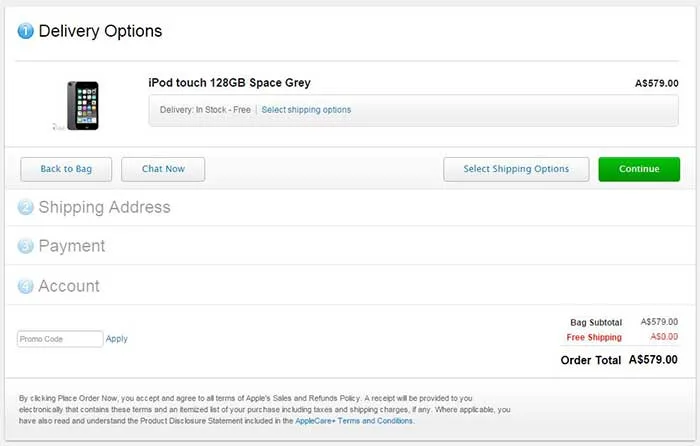Go back with the Back to Bag button
This screenshot has width=700, height=446.
coord(66,169)
